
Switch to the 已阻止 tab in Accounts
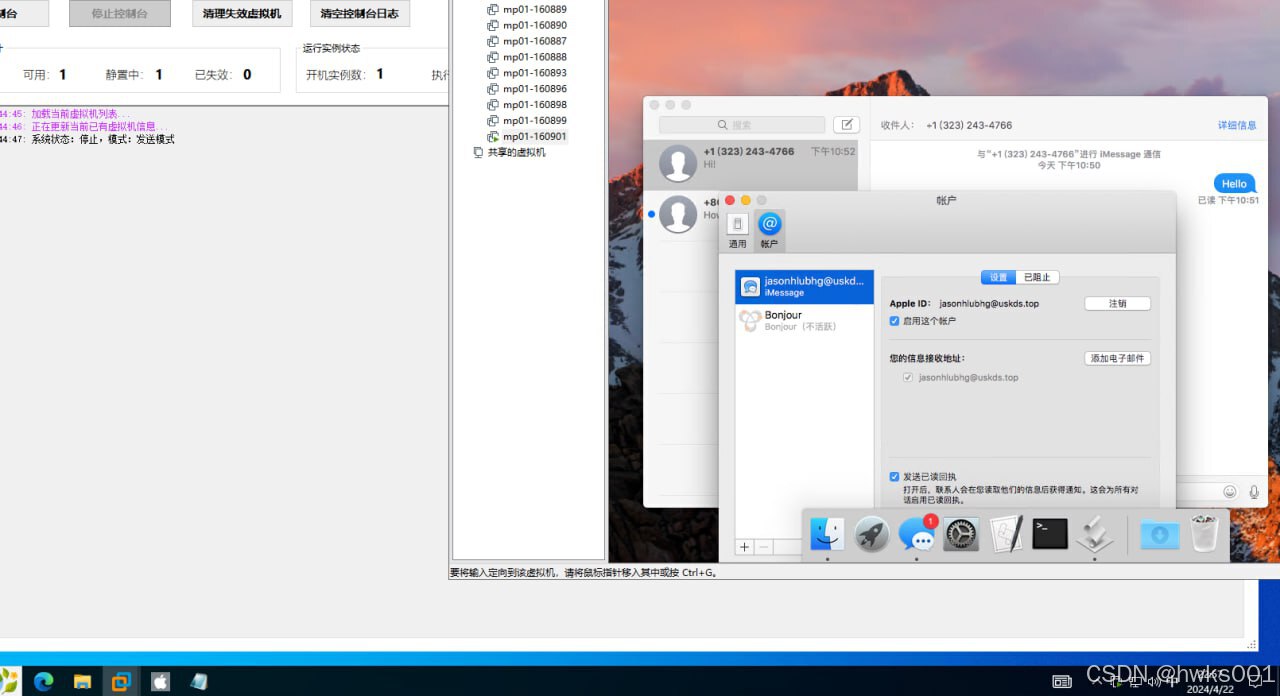pos(1038,277)
